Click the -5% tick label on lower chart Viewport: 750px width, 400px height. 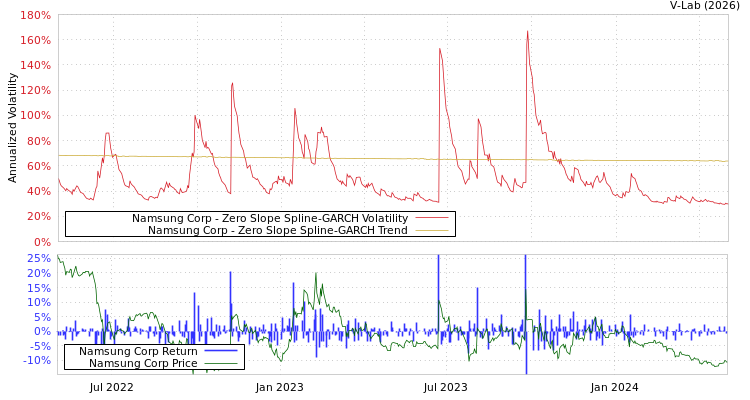tap(38, 347)
